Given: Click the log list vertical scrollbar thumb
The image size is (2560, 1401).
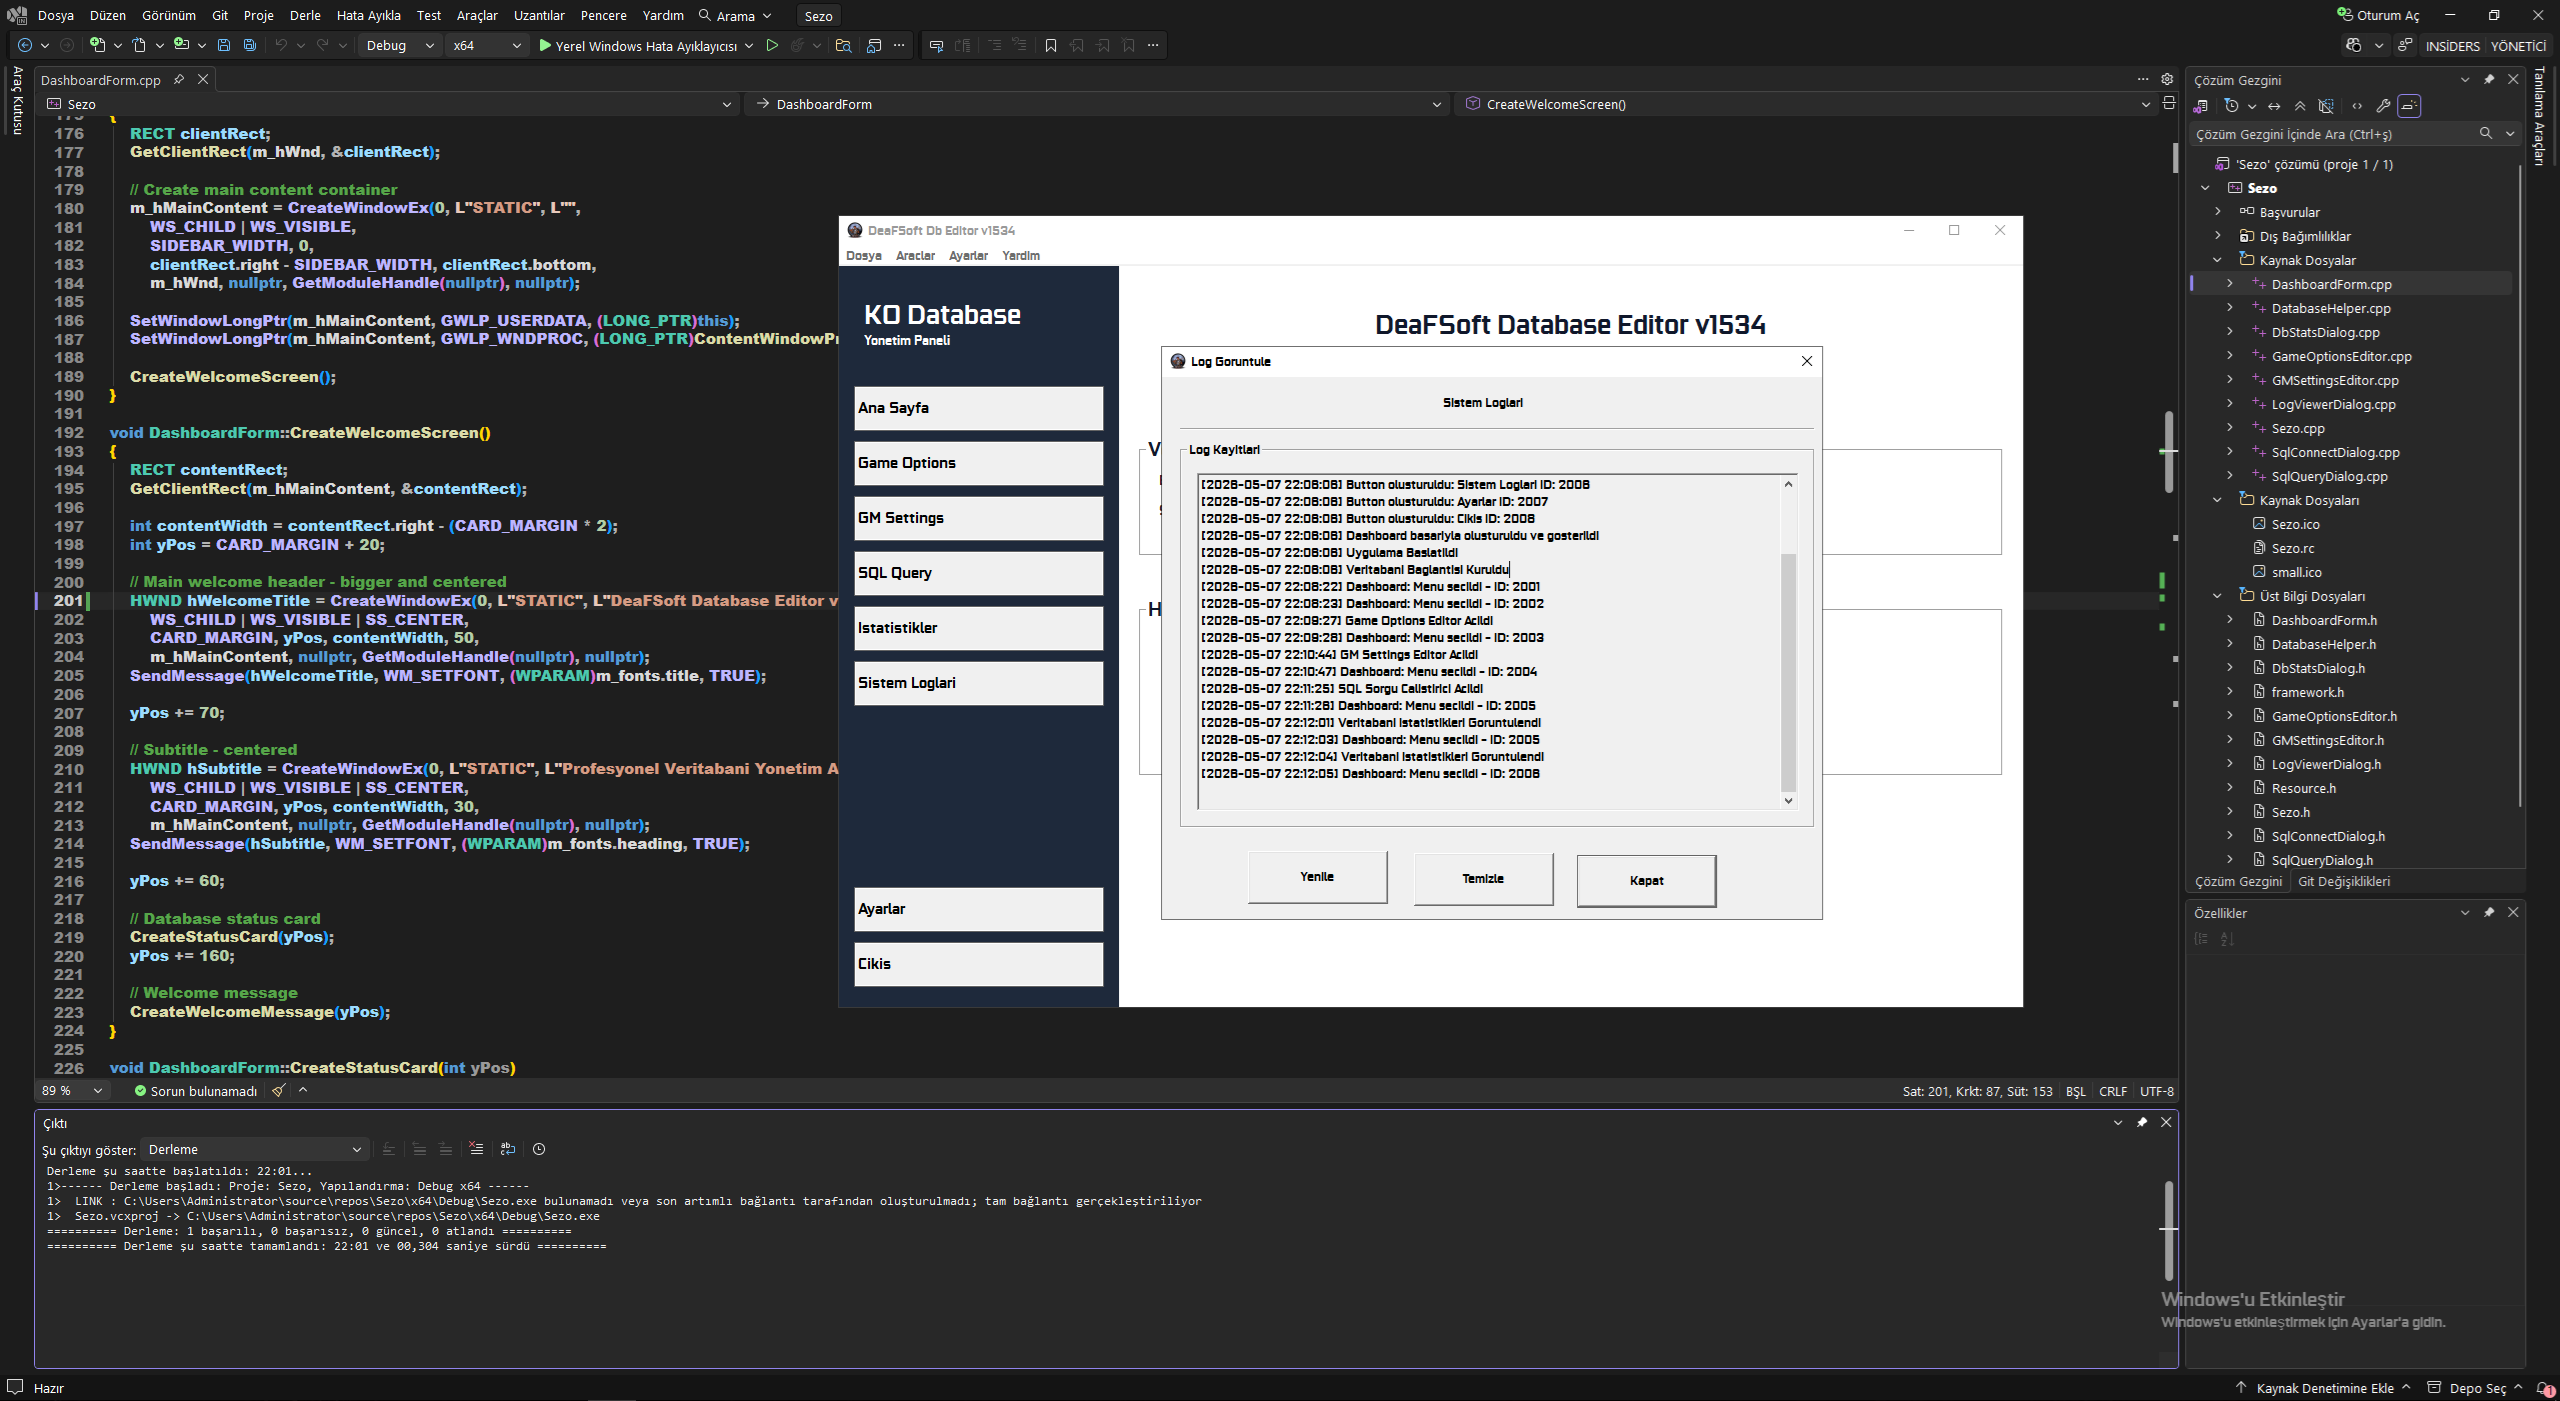Looking at the screenshot, I should [1788, 670].
